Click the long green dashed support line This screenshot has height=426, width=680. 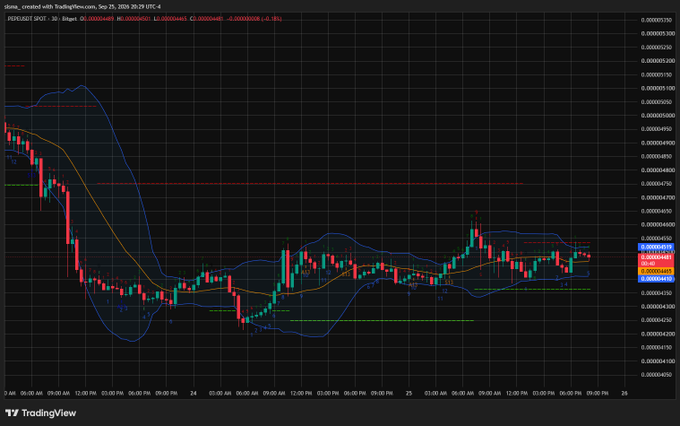382,321
